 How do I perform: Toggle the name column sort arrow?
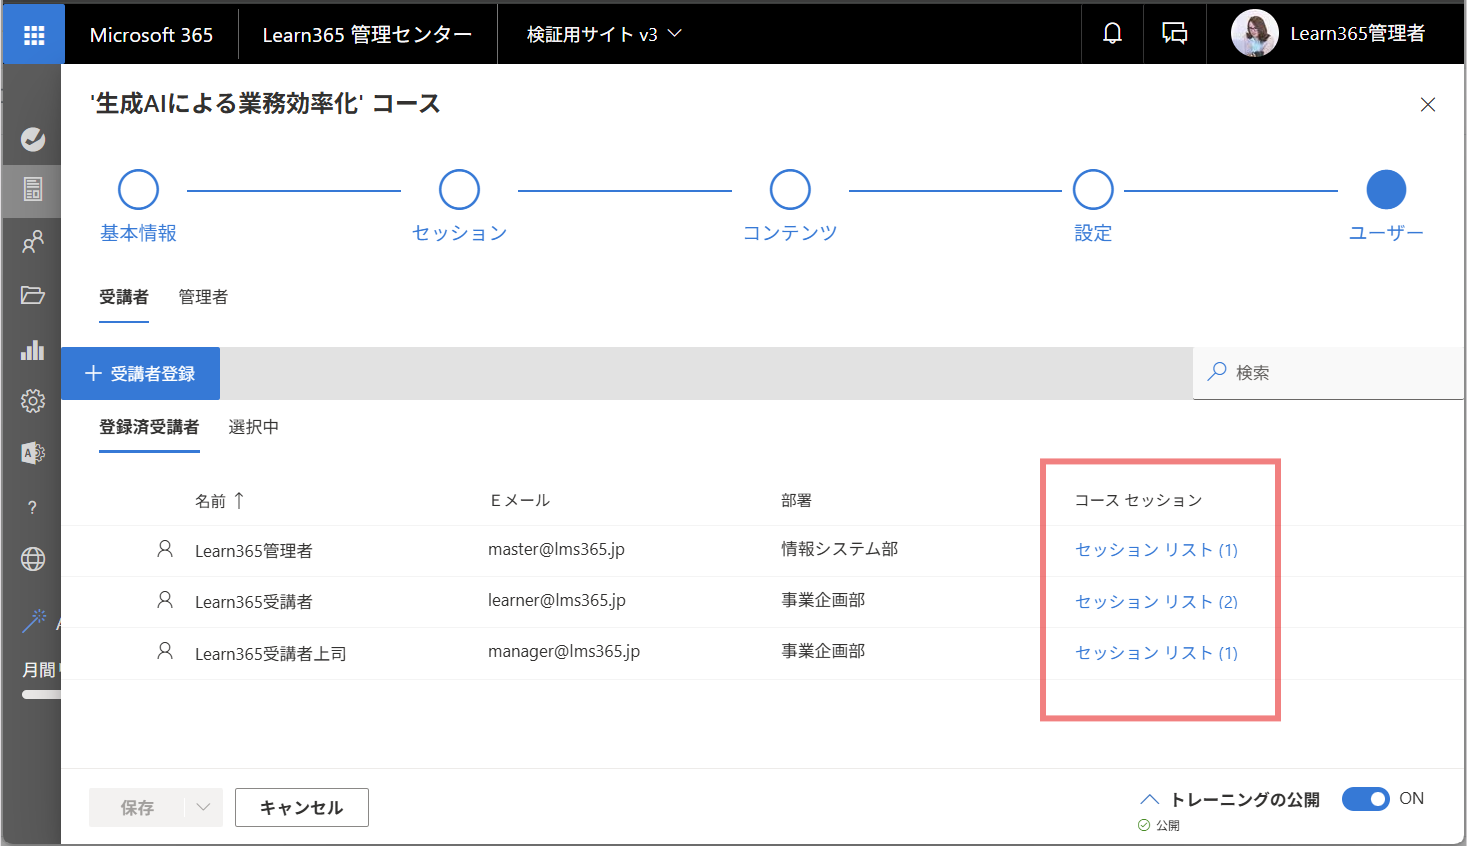pyautogui.click(x=239, y=500)
